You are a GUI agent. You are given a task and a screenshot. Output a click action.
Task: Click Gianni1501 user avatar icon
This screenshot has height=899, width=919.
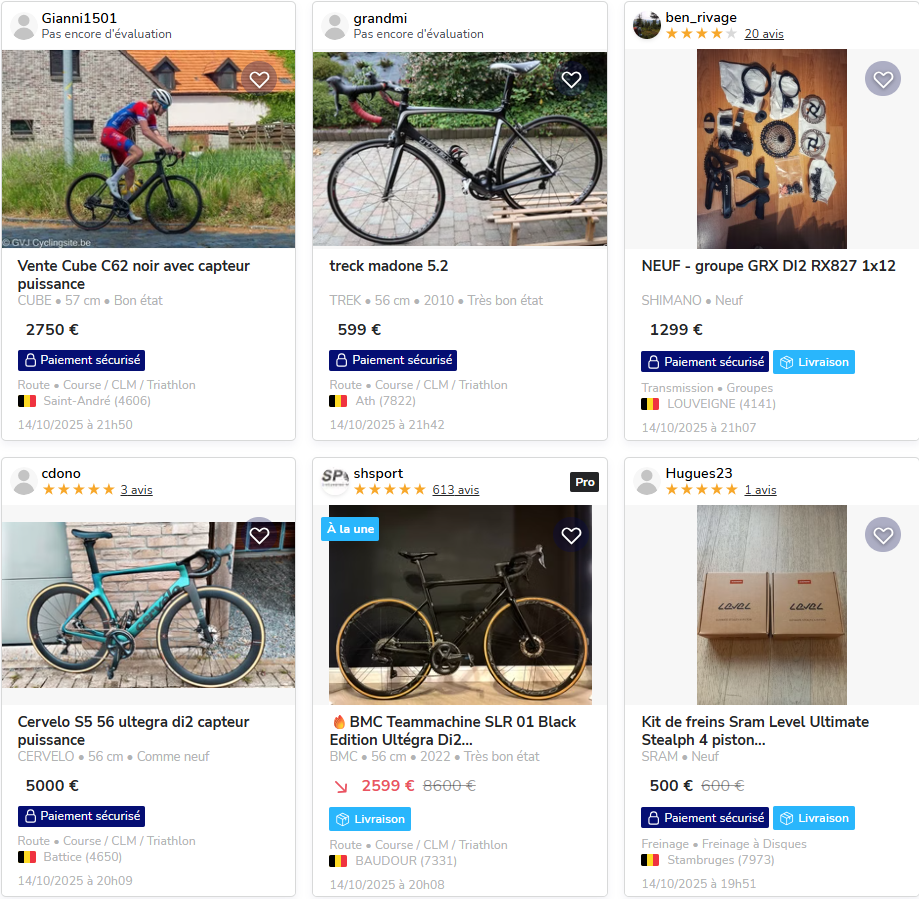24,26
